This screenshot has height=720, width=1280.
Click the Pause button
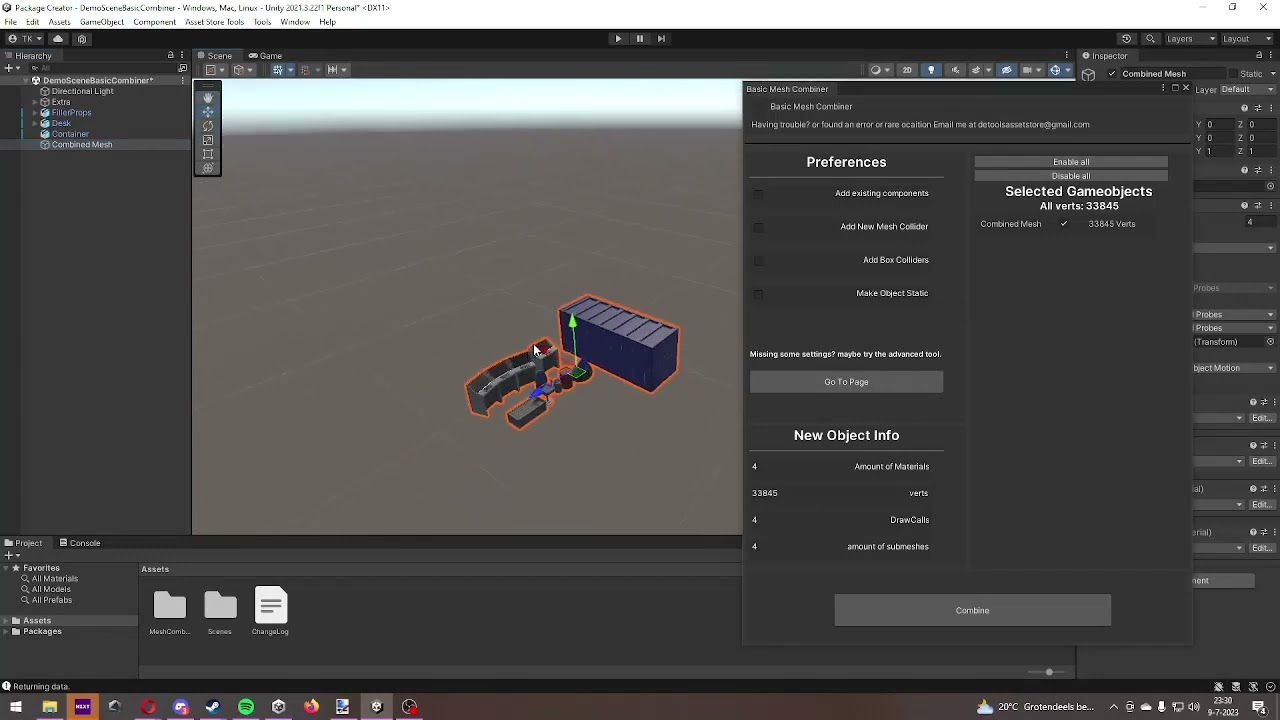tap(639, 38)
